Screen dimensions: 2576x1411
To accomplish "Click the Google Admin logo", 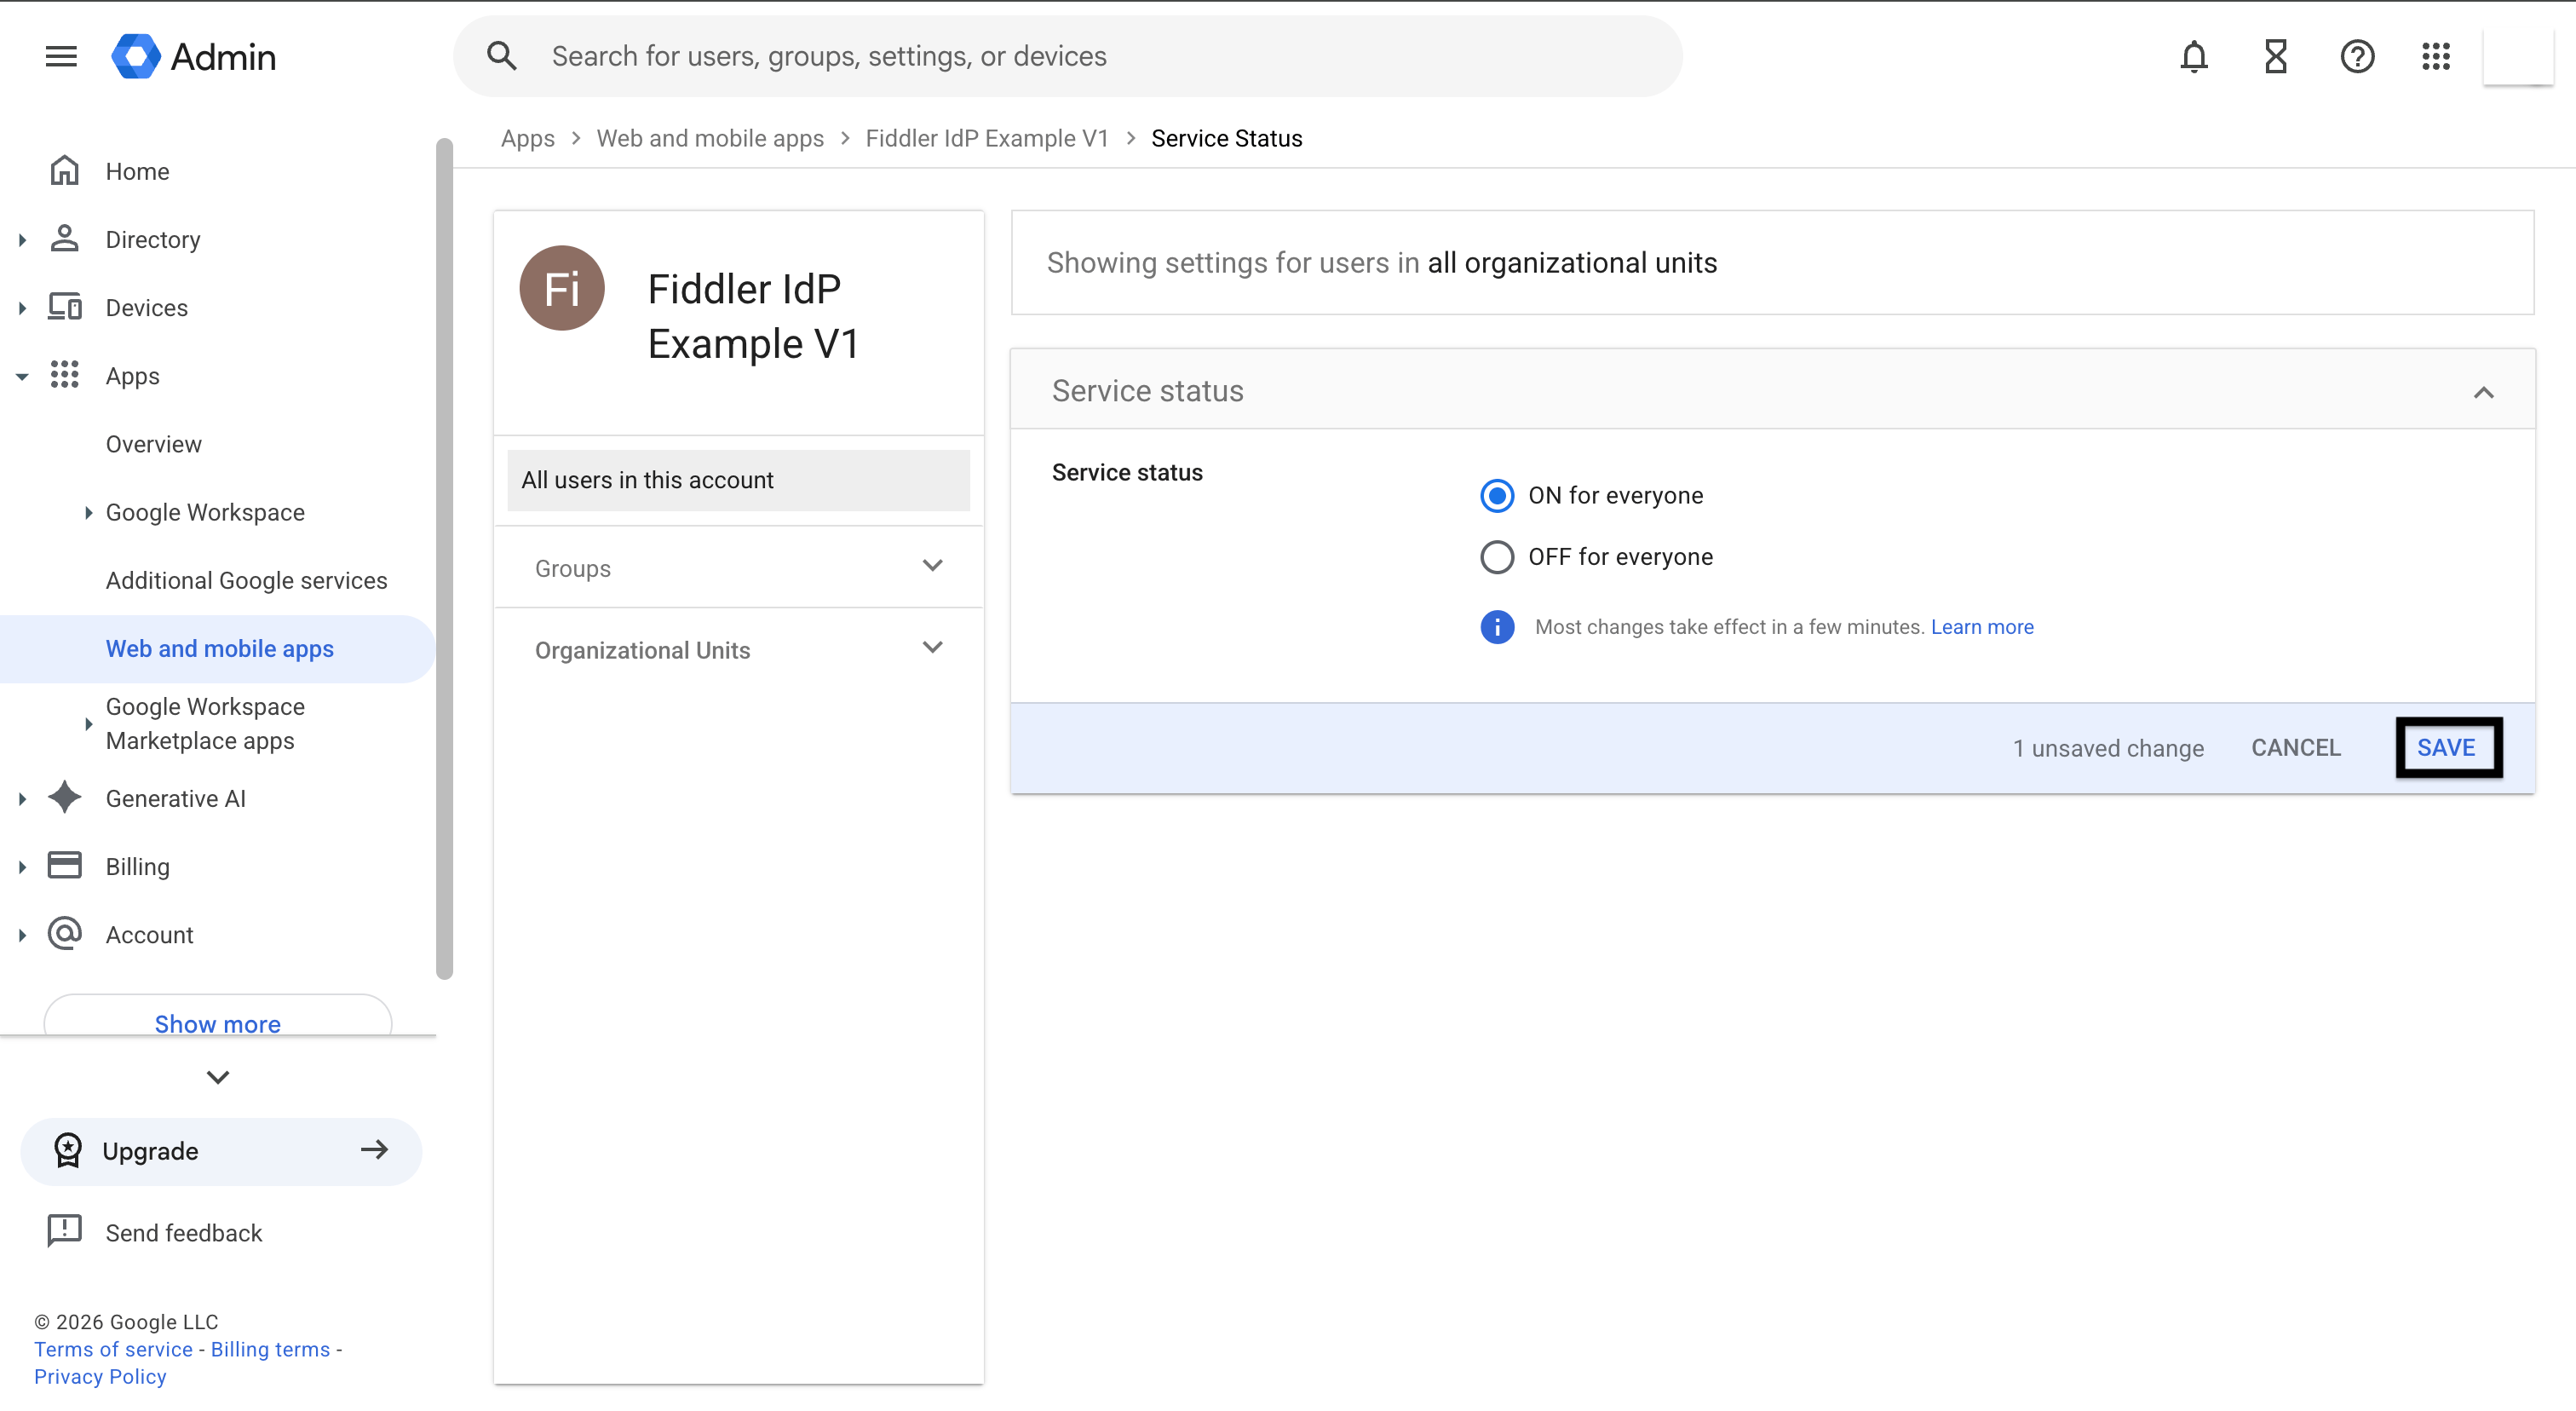I will [194, 56].
